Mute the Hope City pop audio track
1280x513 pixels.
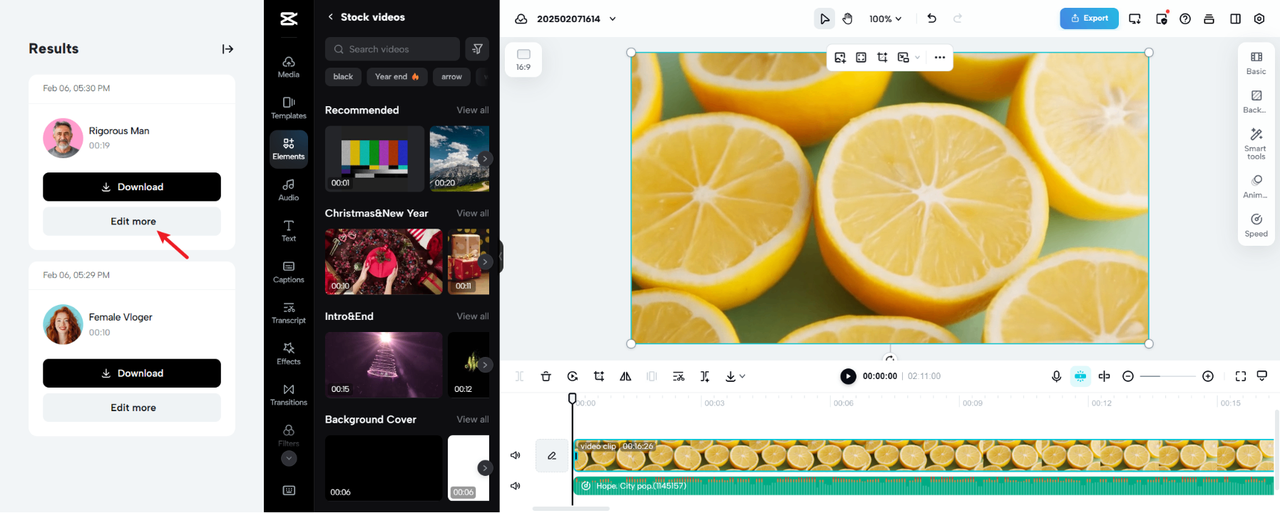[515, 486]
